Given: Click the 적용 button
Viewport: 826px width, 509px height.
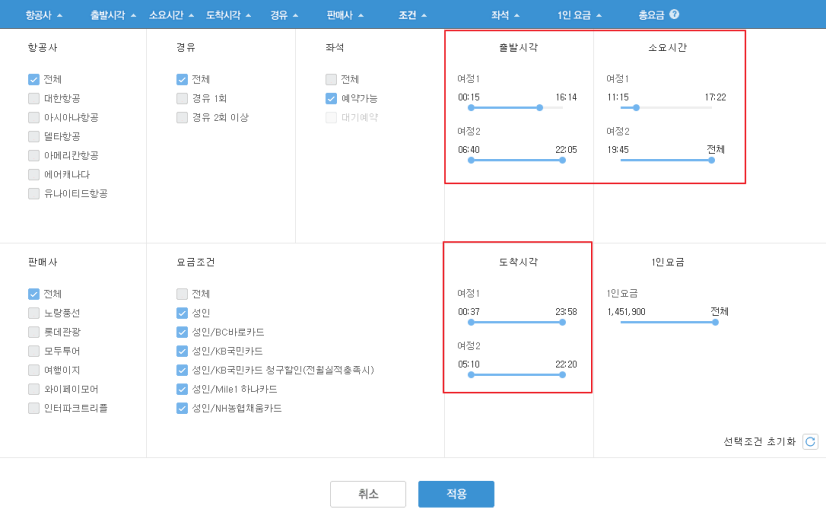Looking at the screenshot, I should coord(456,494).
